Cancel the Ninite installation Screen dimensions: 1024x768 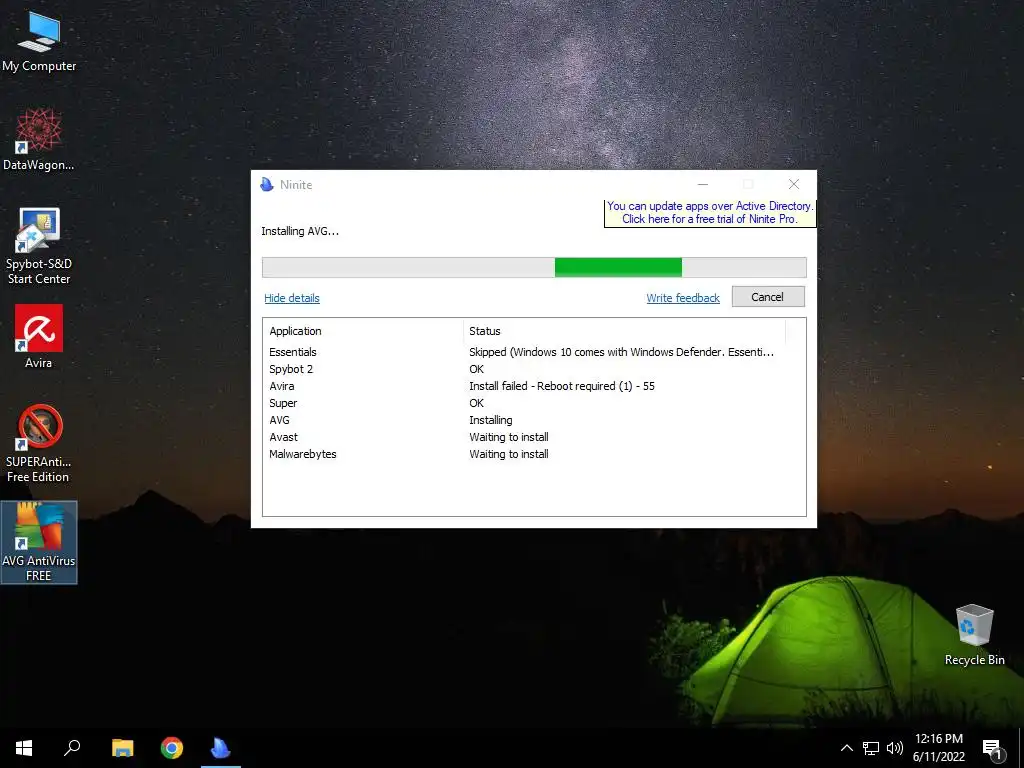point(768,296)
